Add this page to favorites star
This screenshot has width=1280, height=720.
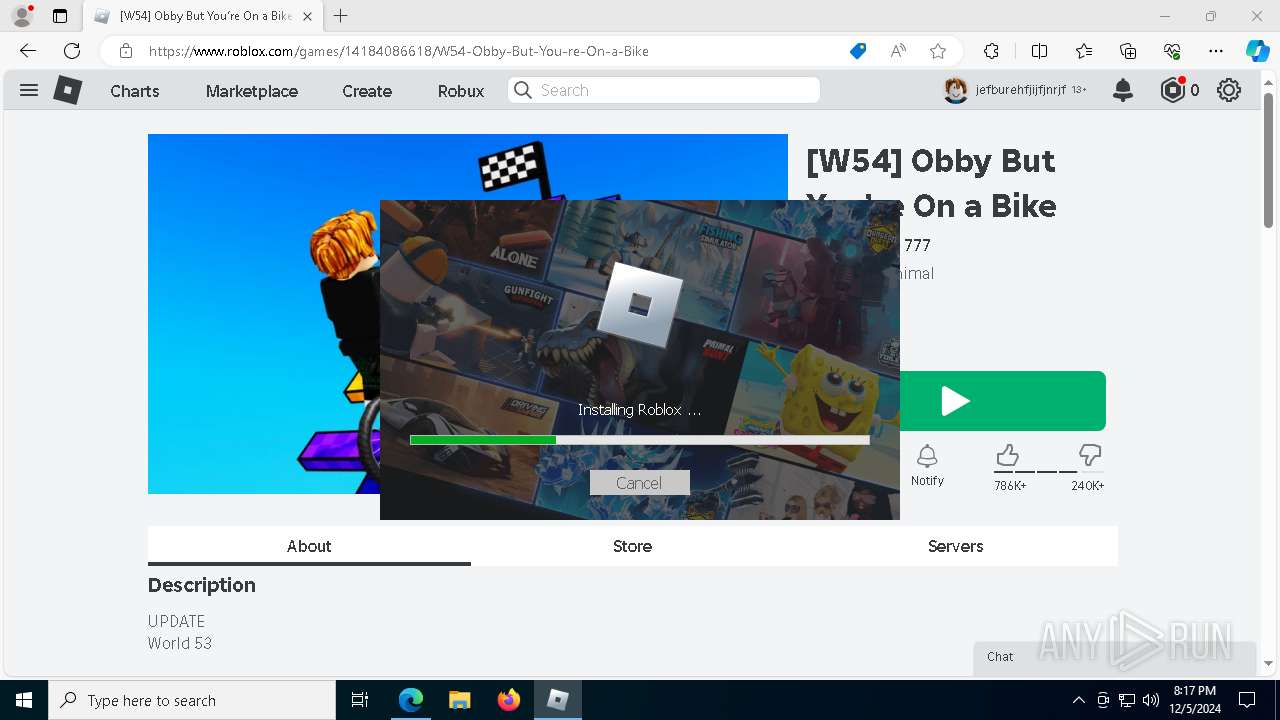tap(938, 51)
